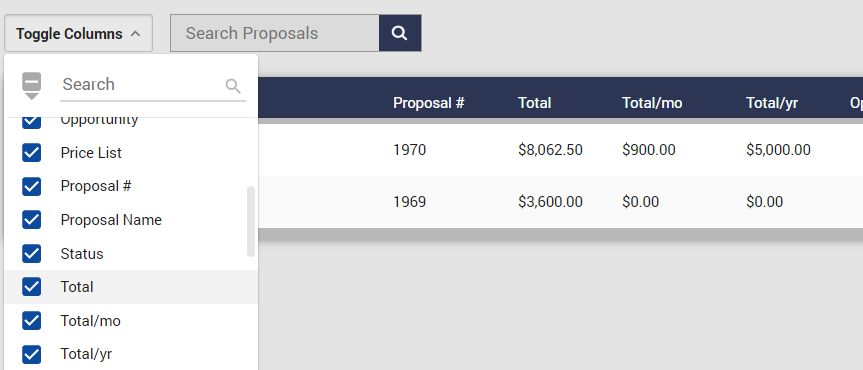Sort by the Proposal # column header
863x370 pixels.
click(429, 103)
